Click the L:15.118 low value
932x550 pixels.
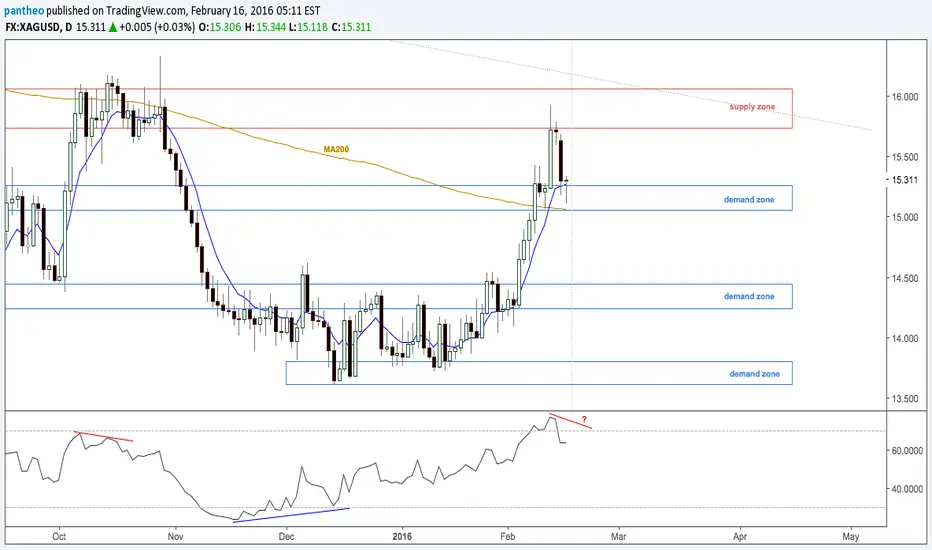point(308,27)
